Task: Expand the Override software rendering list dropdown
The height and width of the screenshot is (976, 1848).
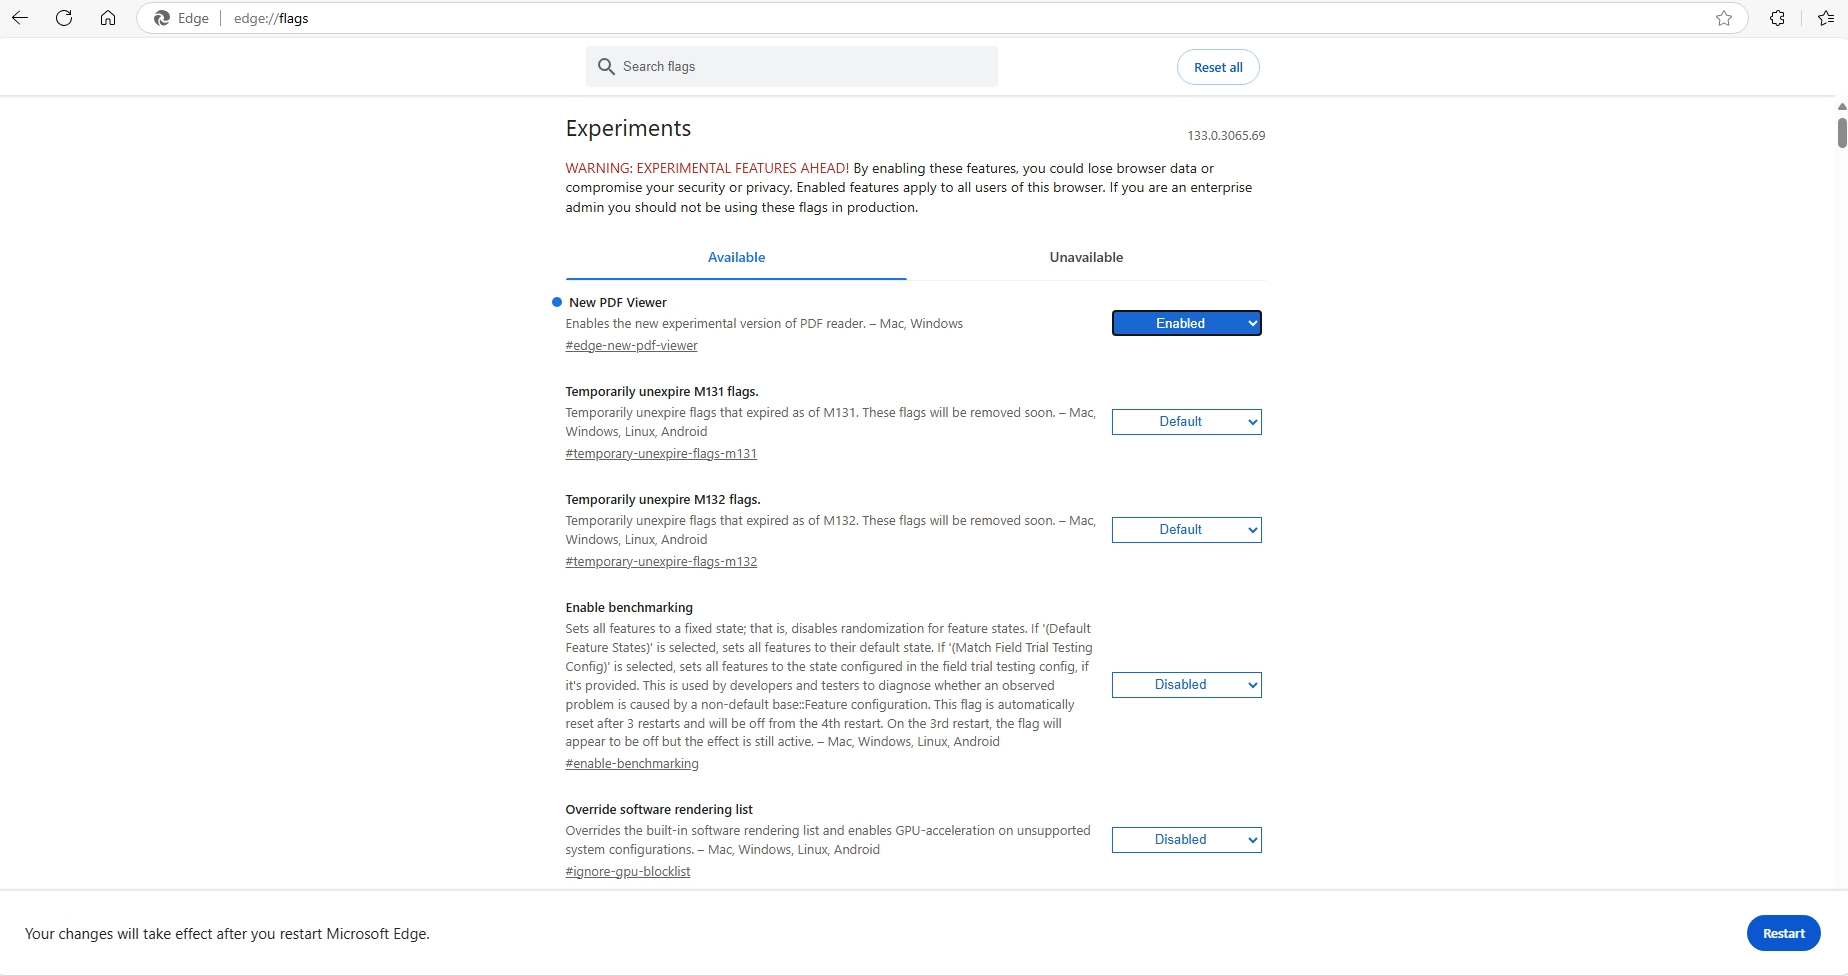Action: 1186,839
